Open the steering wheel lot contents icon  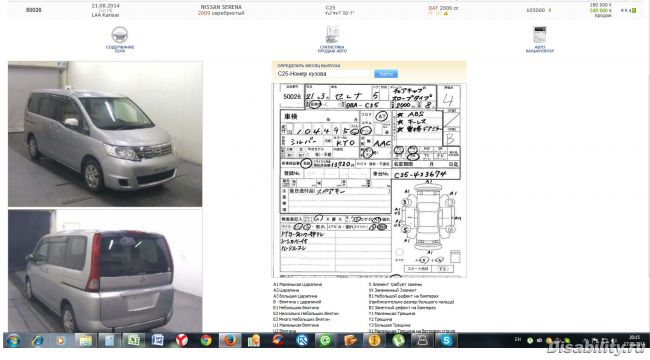(119, 35)
